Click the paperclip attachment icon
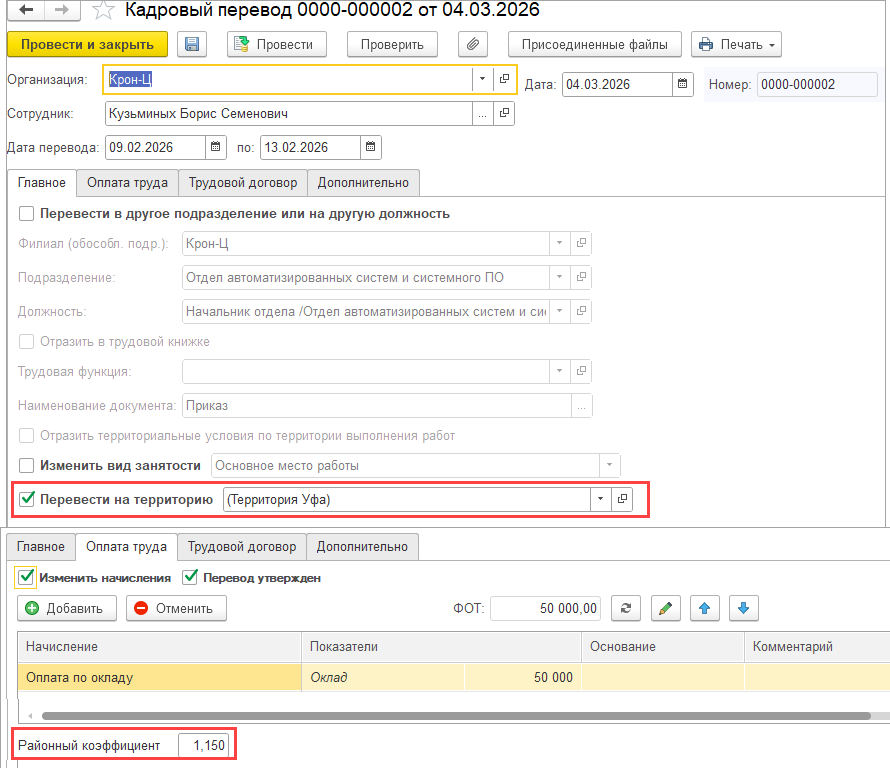 click(472, 44)
